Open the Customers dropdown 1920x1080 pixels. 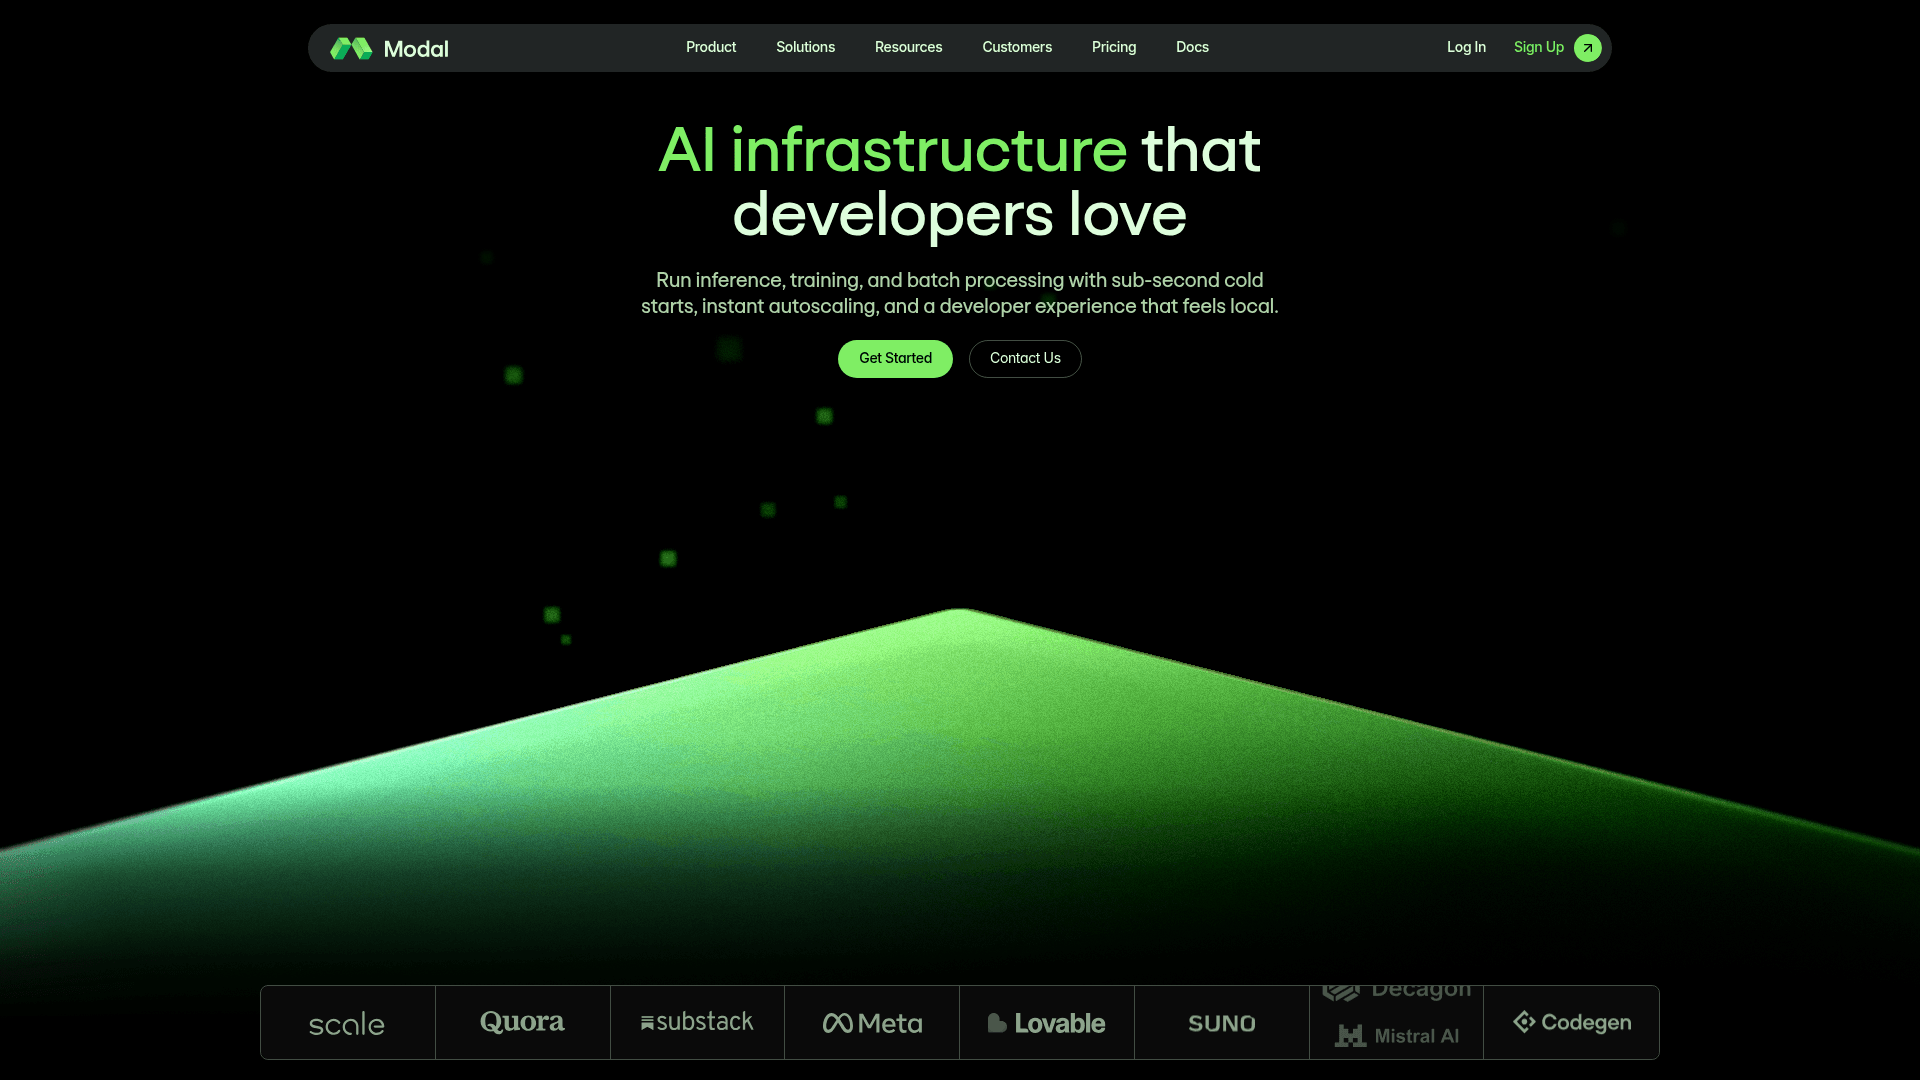[1017, 47]
